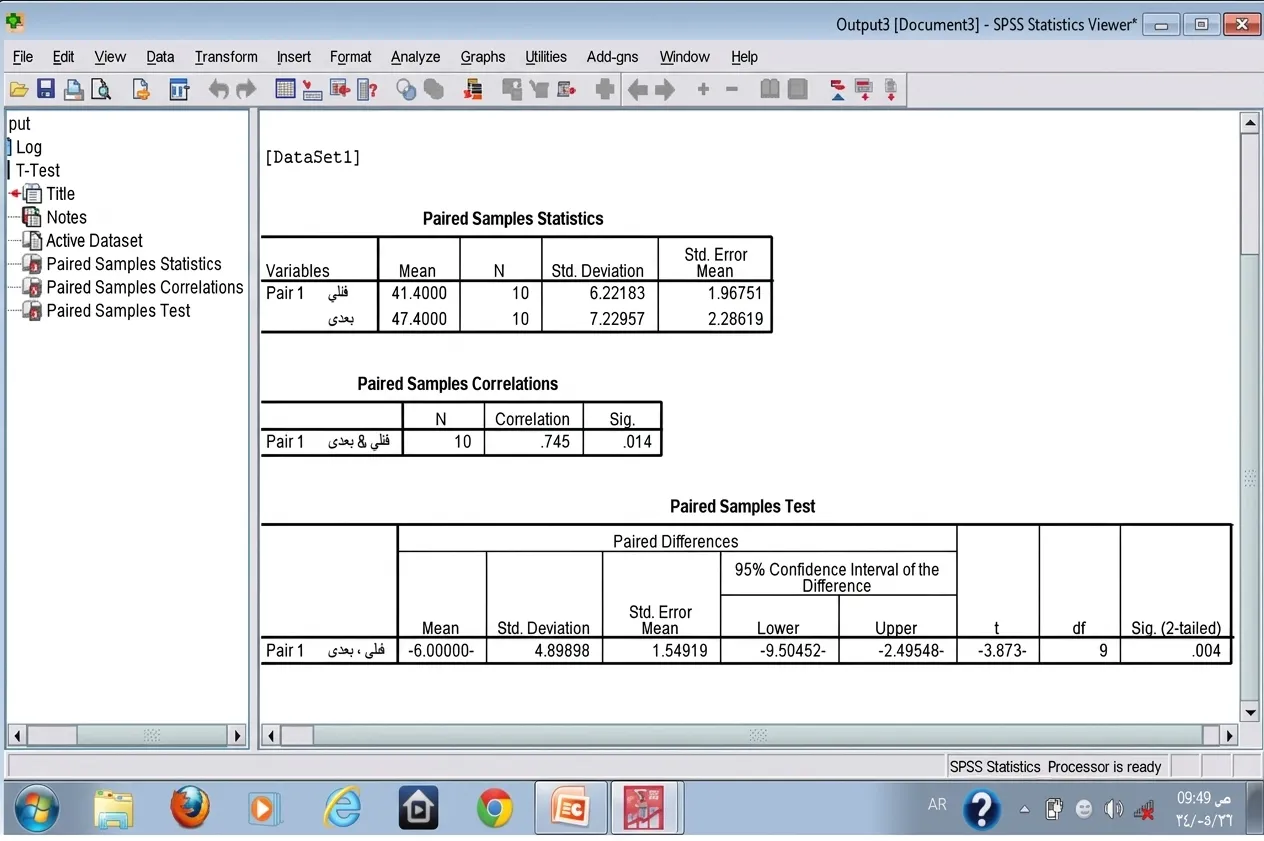Click the [DataSet1] label in the output
The image size is (1264, 841).
tap(312, 157)
